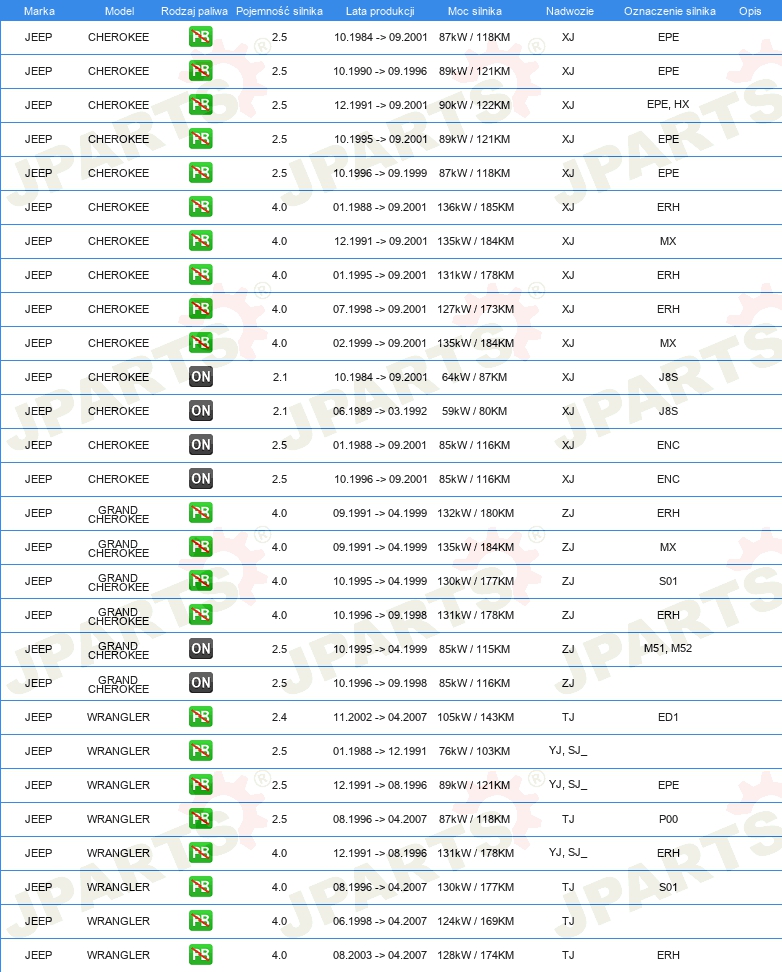Select power cell '132kW / 180KM'
This screenshot has height=972, width=782.
point(475,513)
